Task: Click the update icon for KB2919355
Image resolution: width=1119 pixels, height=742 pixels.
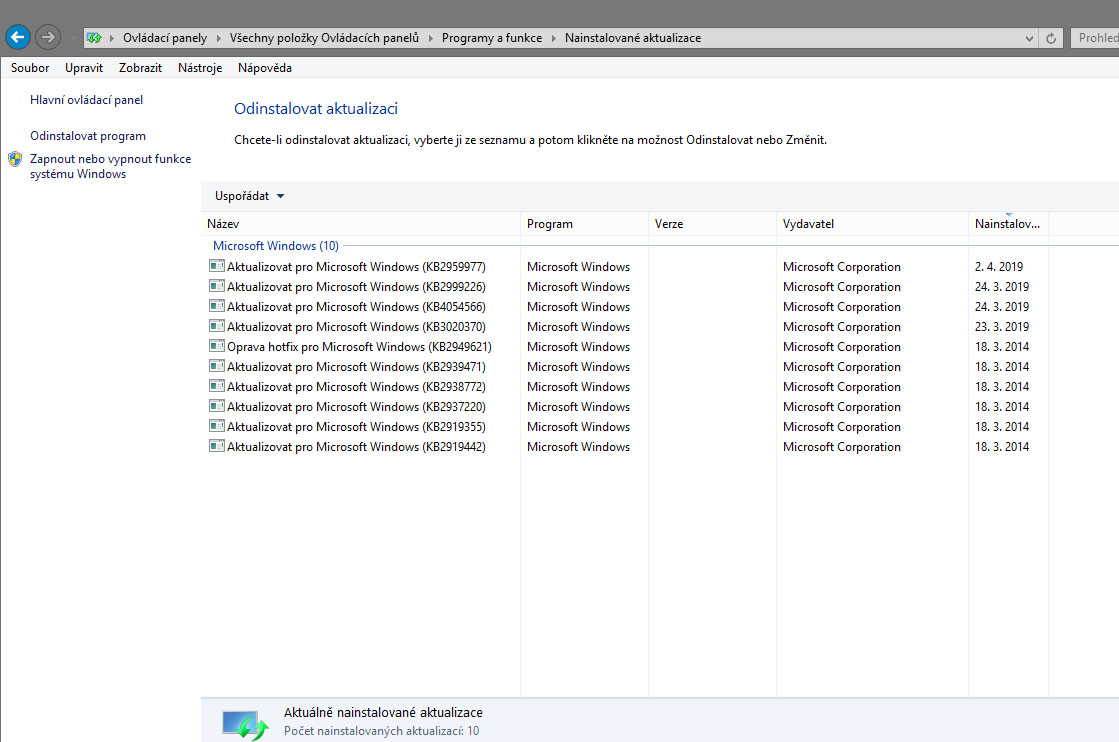Action: click(217, 426)
